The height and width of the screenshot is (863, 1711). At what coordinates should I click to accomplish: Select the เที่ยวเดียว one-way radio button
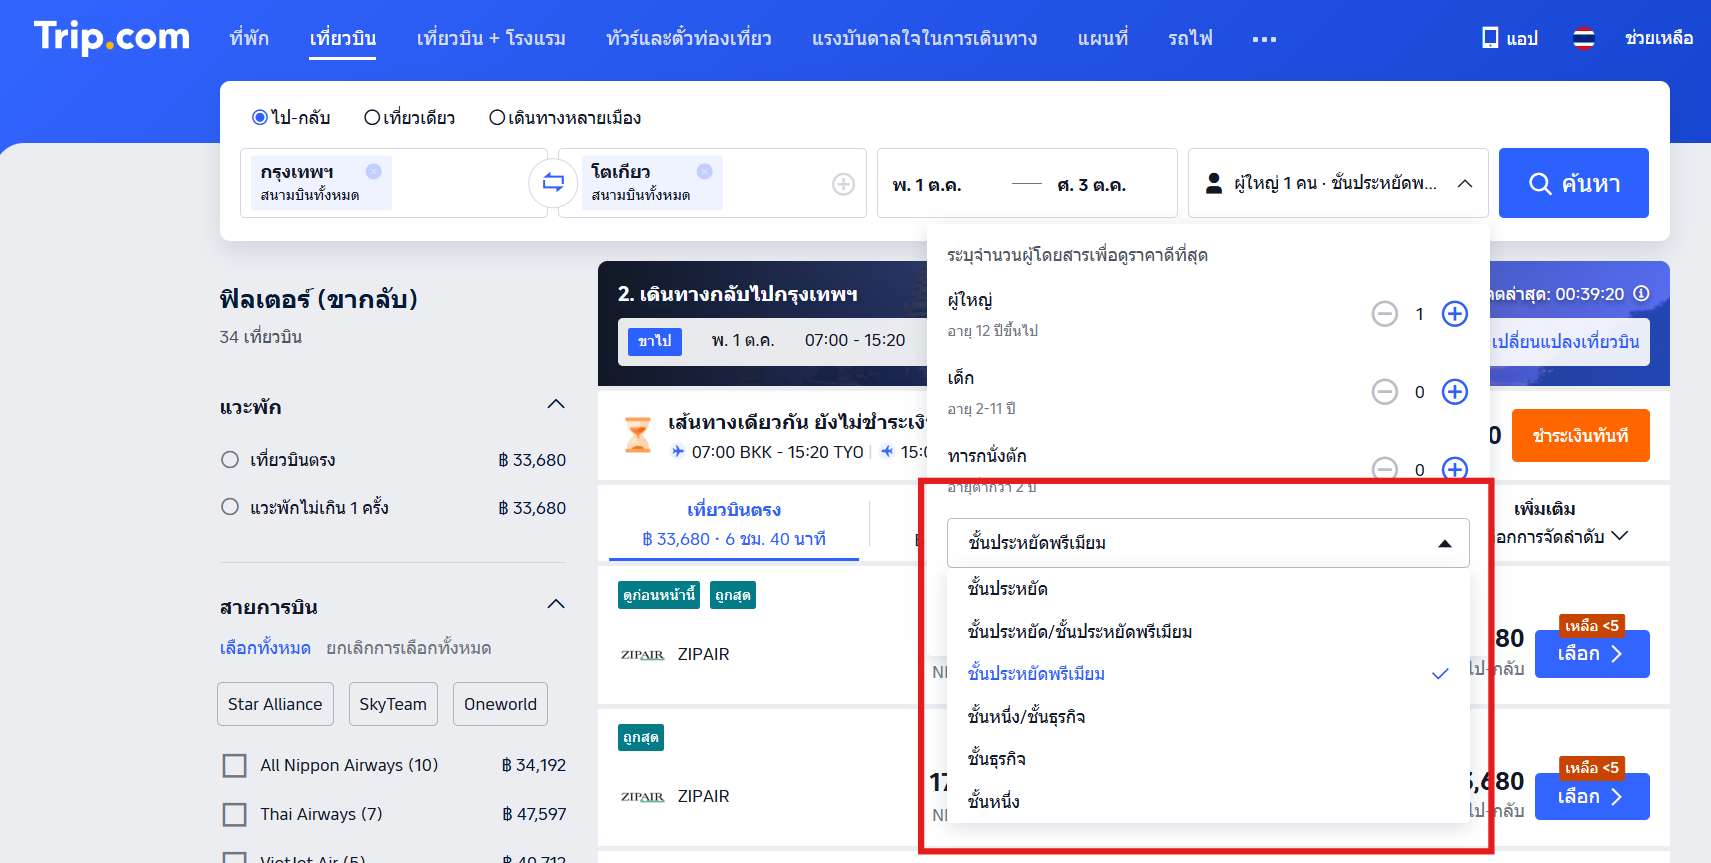tap(372, 118)
